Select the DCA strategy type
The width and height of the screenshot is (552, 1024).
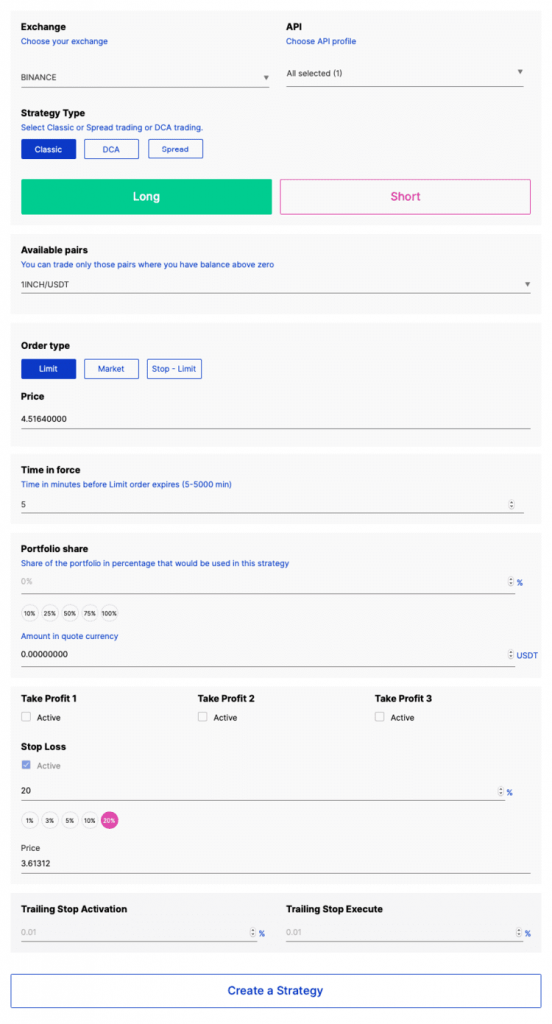coord(111,149)
